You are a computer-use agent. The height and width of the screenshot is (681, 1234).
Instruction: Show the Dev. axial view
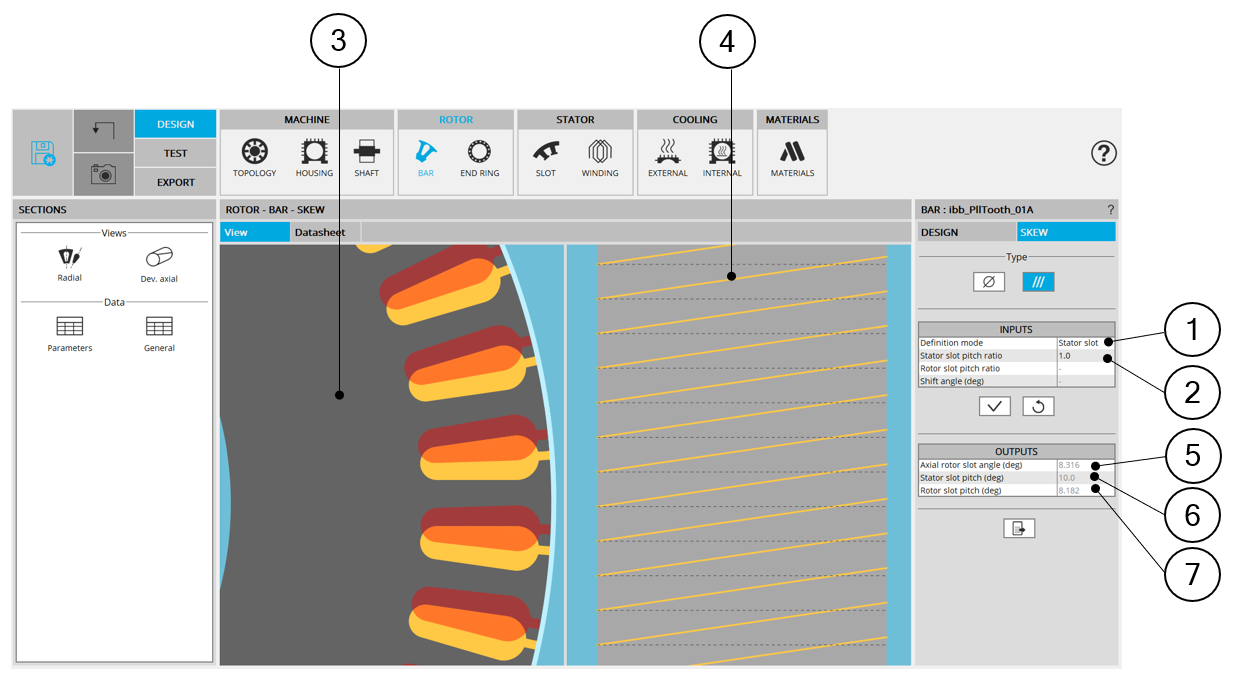(159, 264)
